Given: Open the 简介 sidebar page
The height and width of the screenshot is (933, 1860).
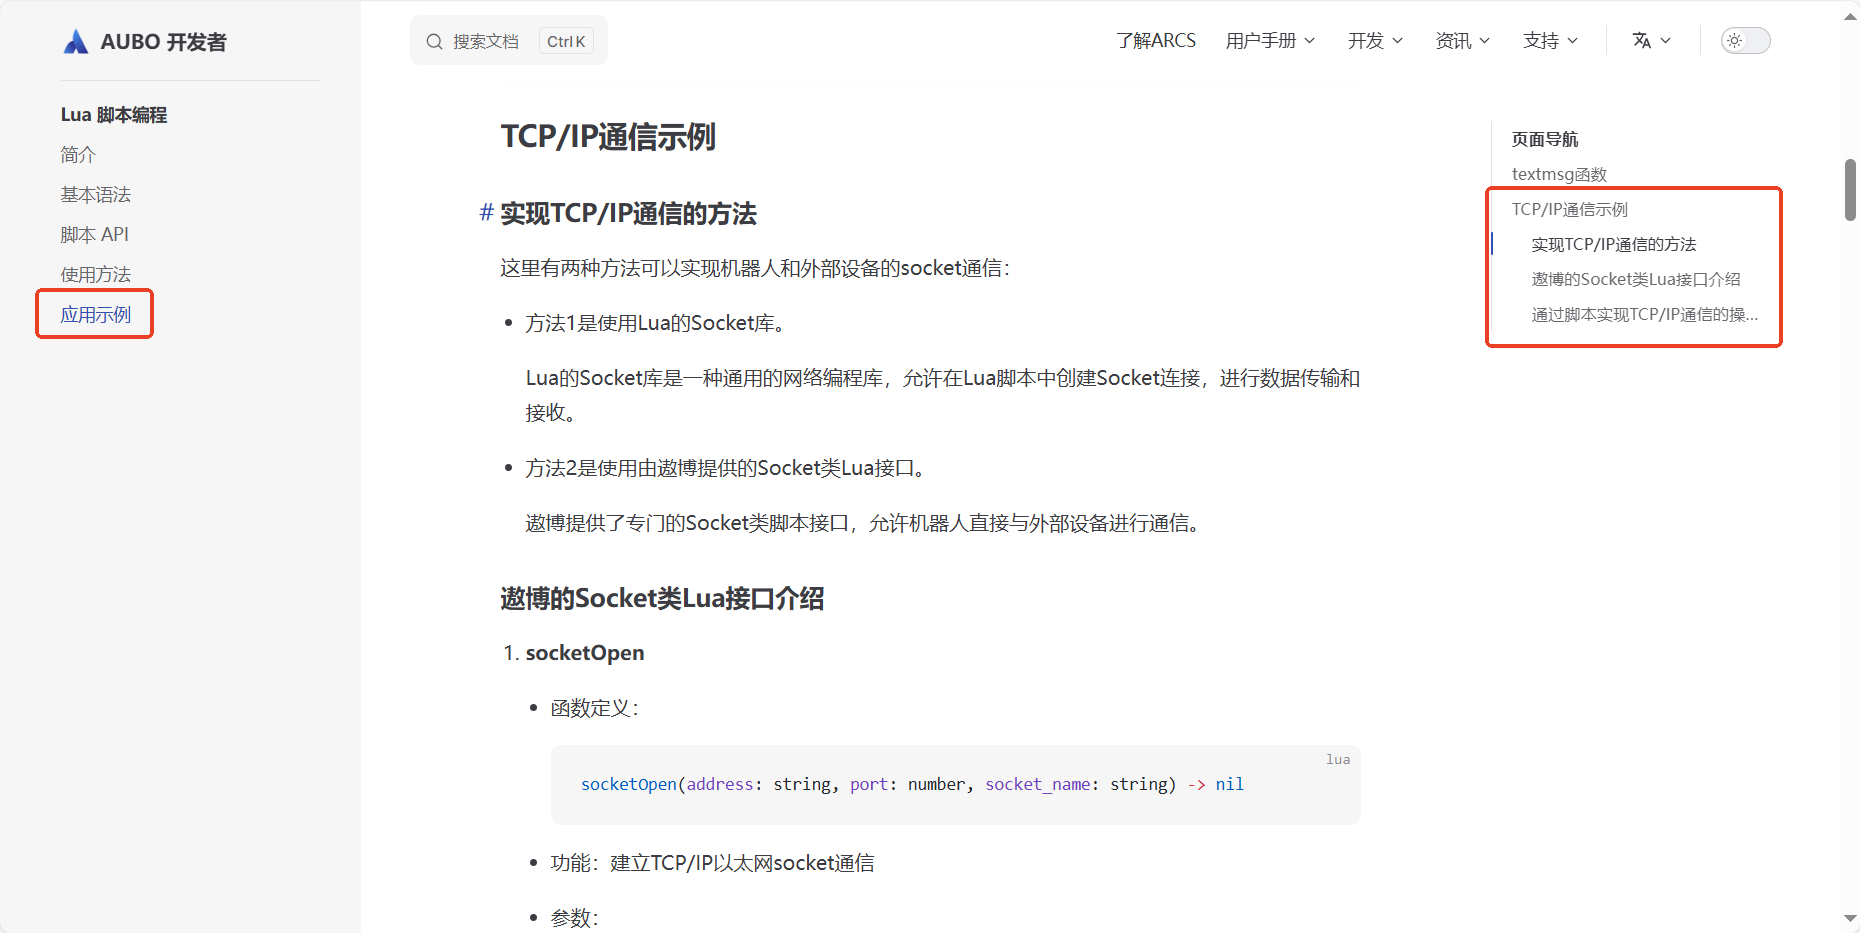Looking at the screenshot, I should [78, 154].
